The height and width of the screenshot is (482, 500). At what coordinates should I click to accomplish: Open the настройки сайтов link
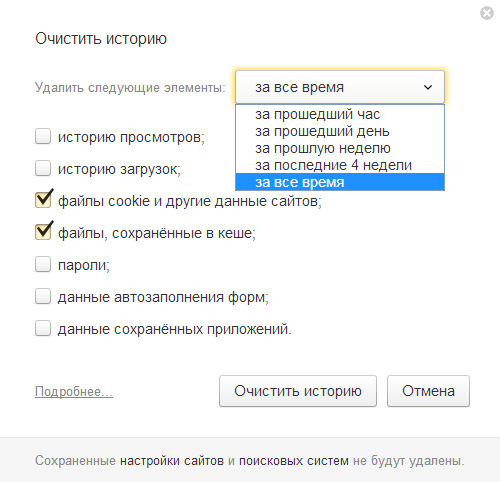click(x=172, y=461)
